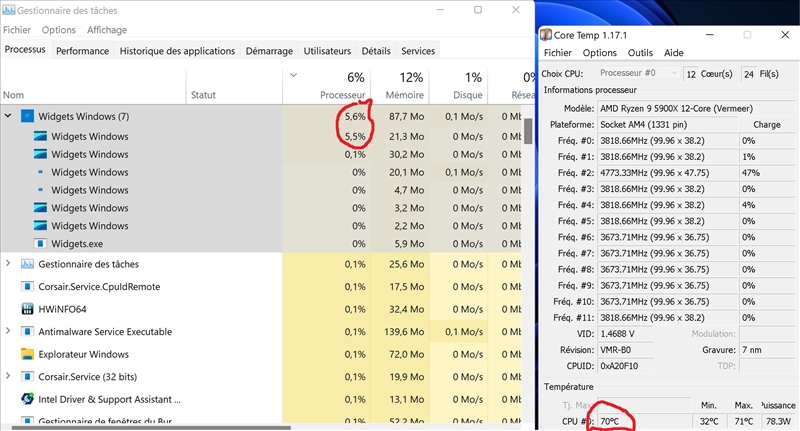Image resolution: width=800 pixels, height=431 pixels.
Task: Click the Explorateur Windows folder icon
Action: 27,354
